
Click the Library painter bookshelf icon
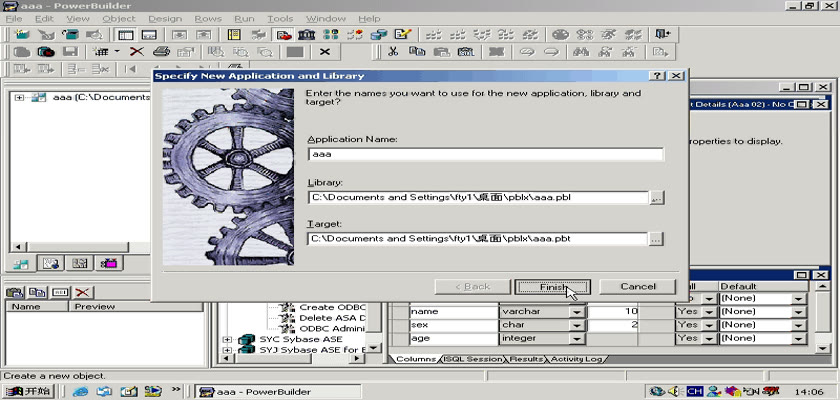[x=306, y=35]
